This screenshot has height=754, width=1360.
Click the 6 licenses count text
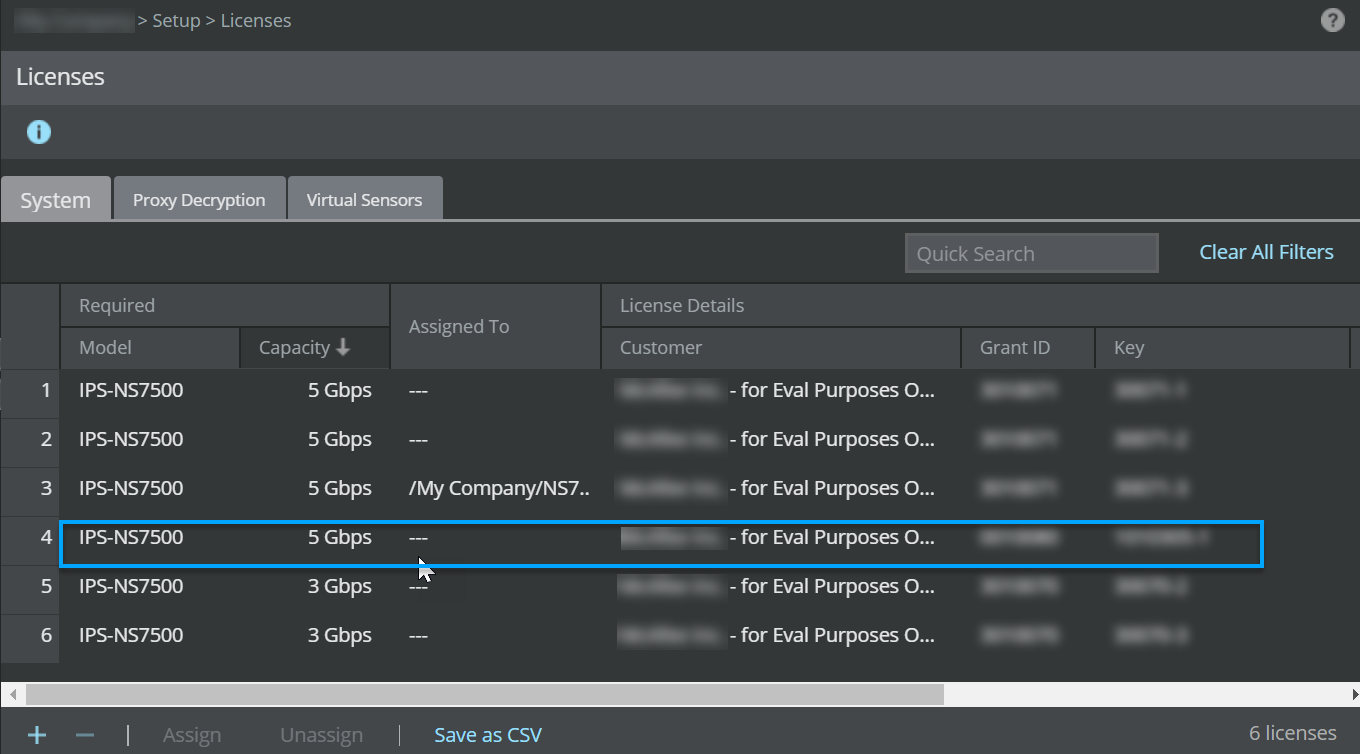pos(1292,733)
